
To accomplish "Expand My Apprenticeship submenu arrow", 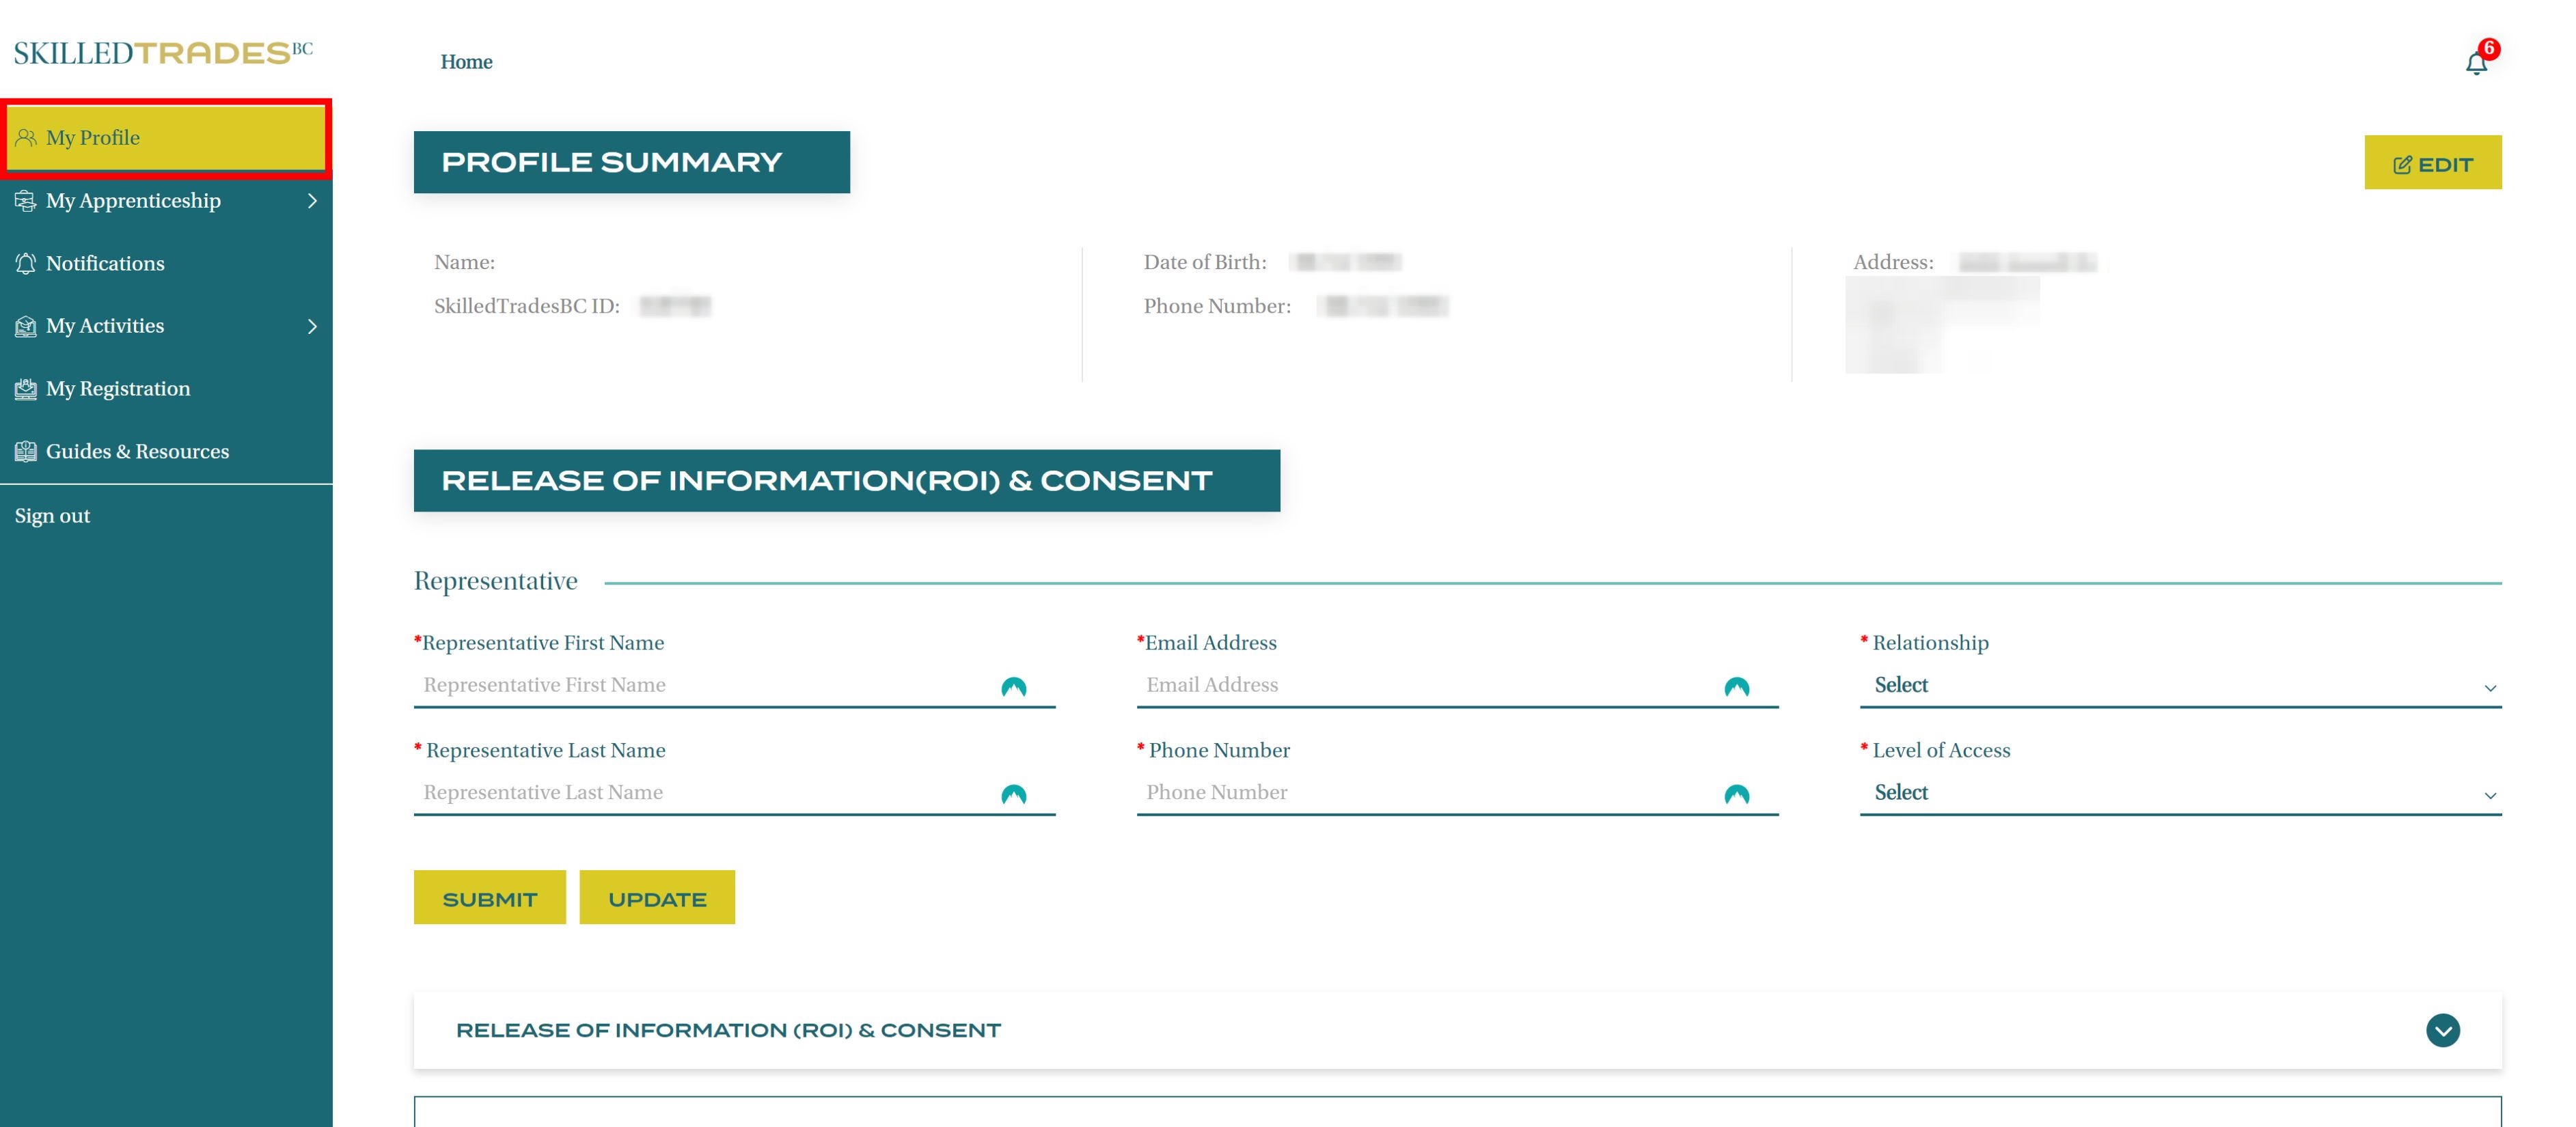I will pos(312,201).
